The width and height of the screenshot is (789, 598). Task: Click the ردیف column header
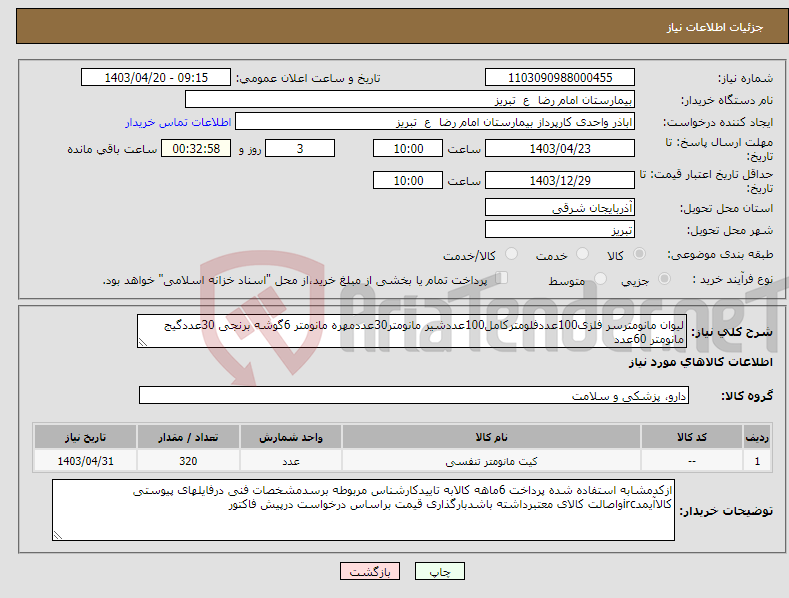757,437
